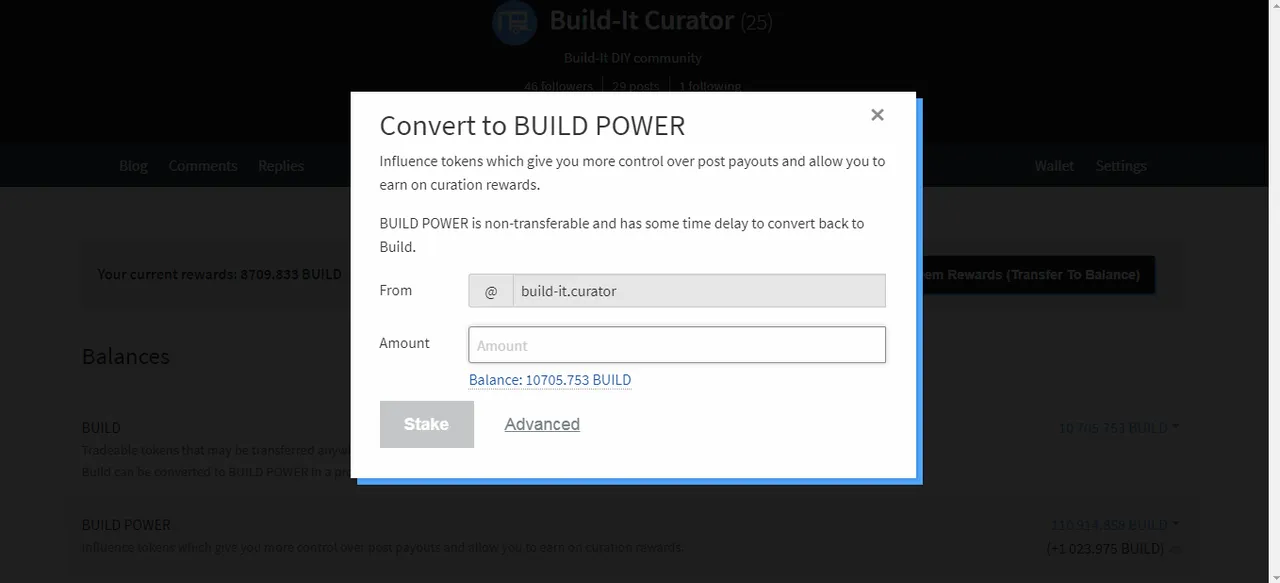Click Redeem Rewards (Transfer To Balance) button
Image resolution: width=1280 pixels, height=583 pixels.
pos(1037,274)
